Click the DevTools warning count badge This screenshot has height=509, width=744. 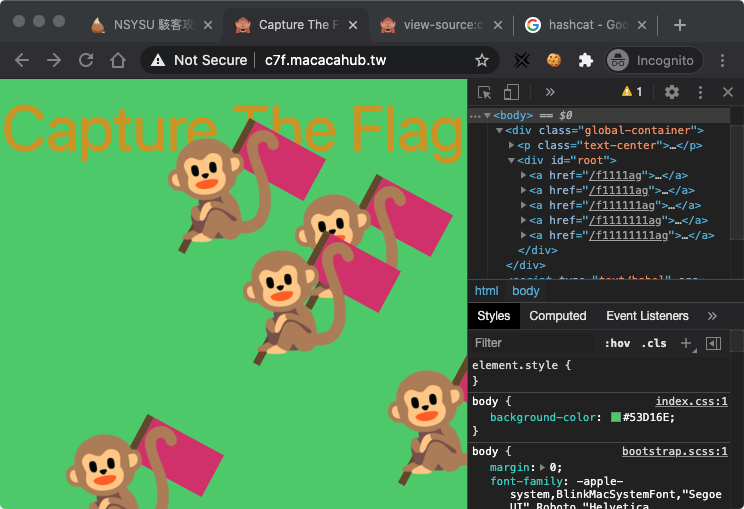pos(632,92)
